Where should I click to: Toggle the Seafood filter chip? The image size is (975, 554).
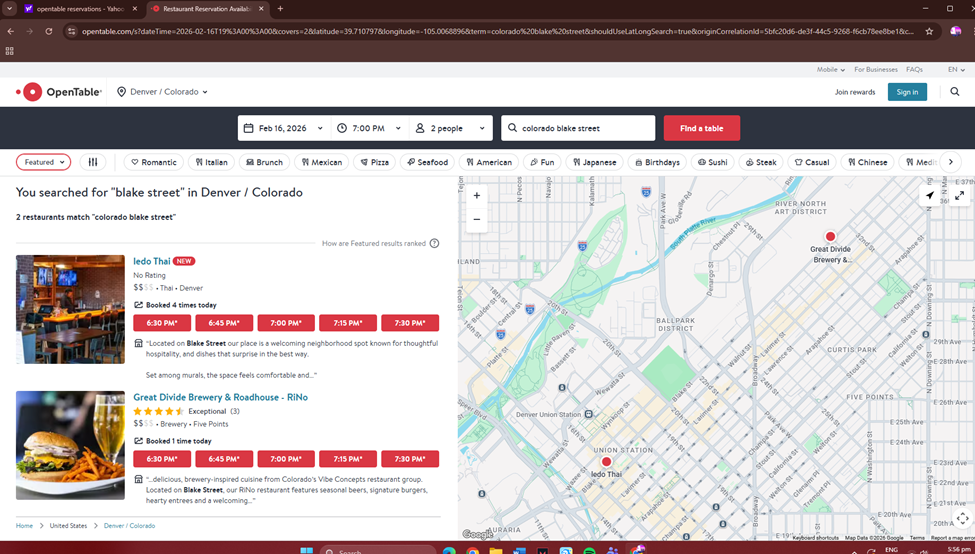click(x=427, y=162)
